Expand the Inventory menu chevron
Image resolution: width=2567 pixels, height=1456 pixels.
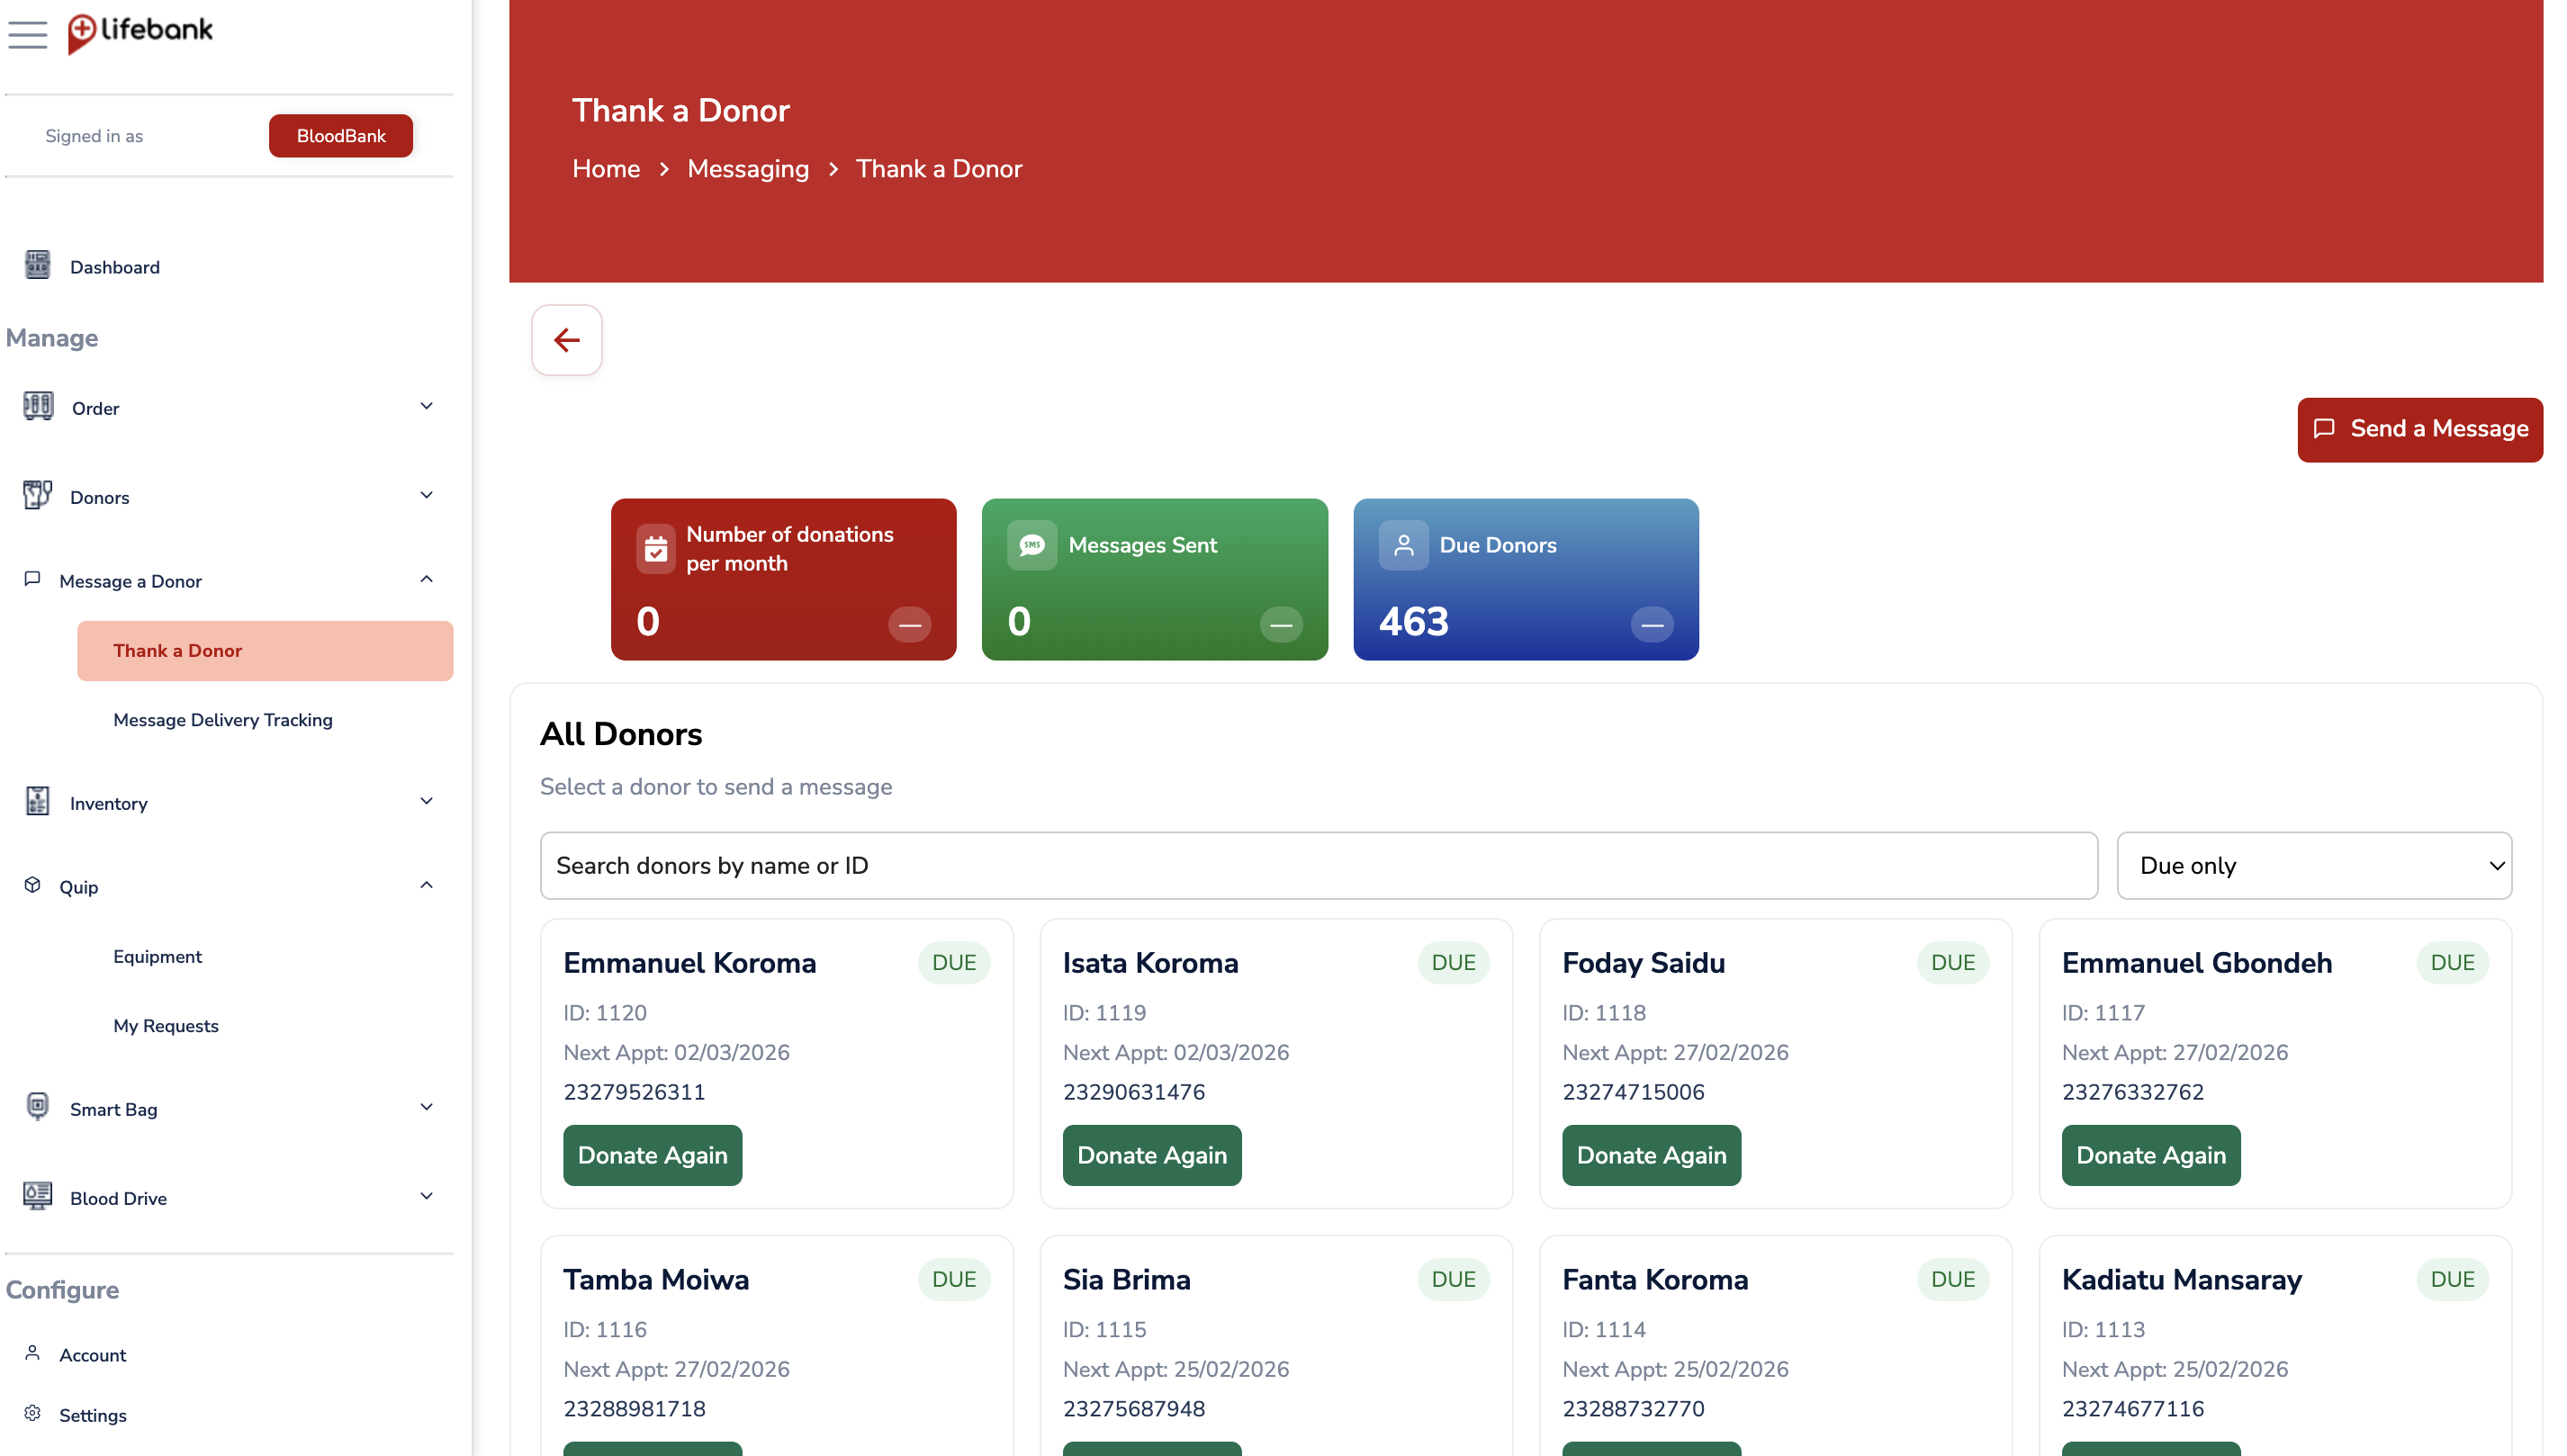click(426, 801)
